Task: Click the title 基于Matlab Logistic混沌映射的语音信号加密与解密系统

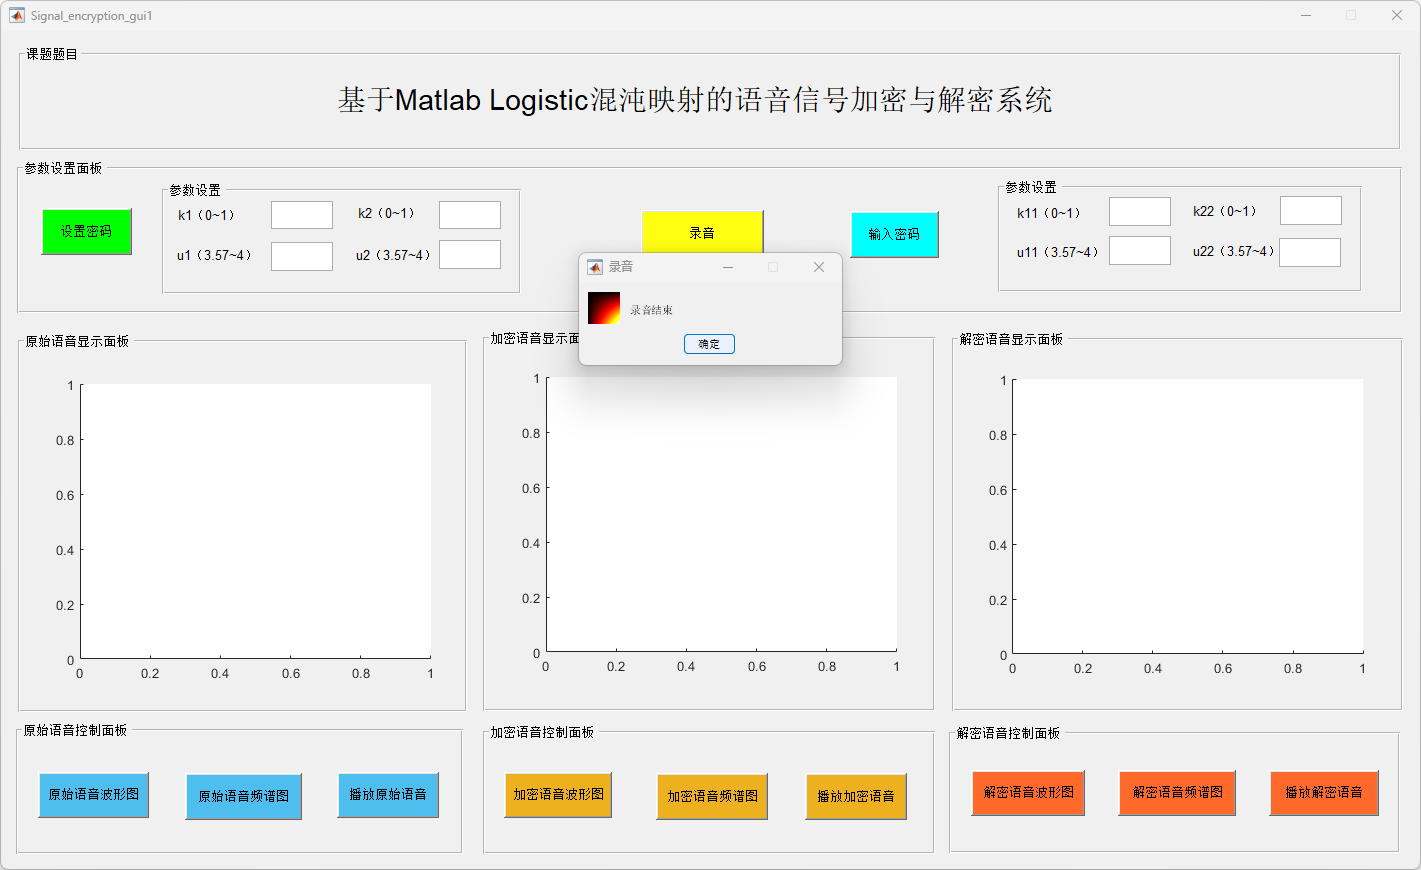Action: (x=695, y=100)
